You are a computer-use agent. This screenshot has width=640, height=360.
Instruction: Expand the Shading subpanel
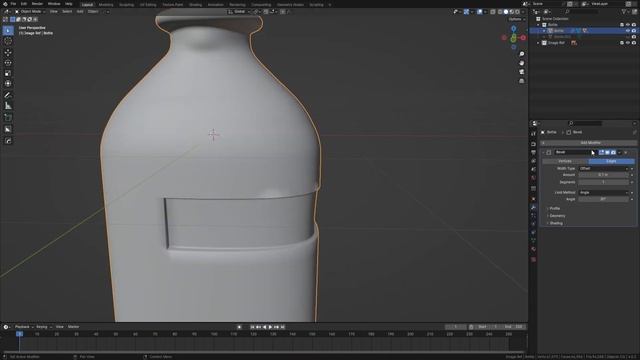555,223
